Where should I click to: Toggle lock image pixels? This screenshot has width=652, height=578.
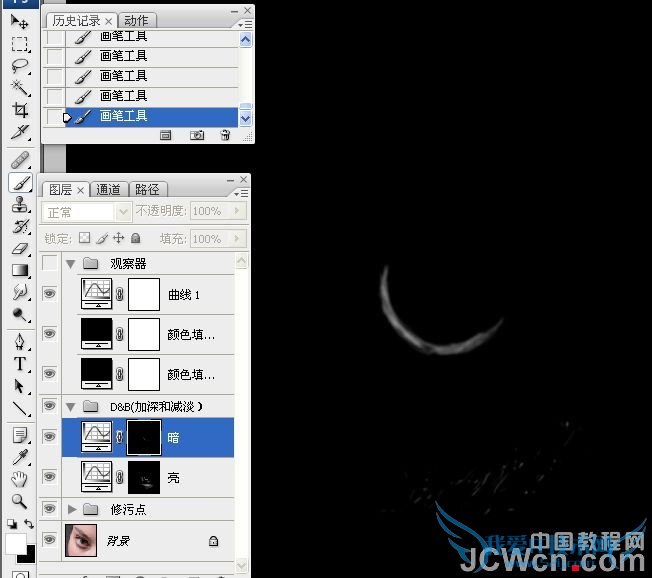[101, 238]
